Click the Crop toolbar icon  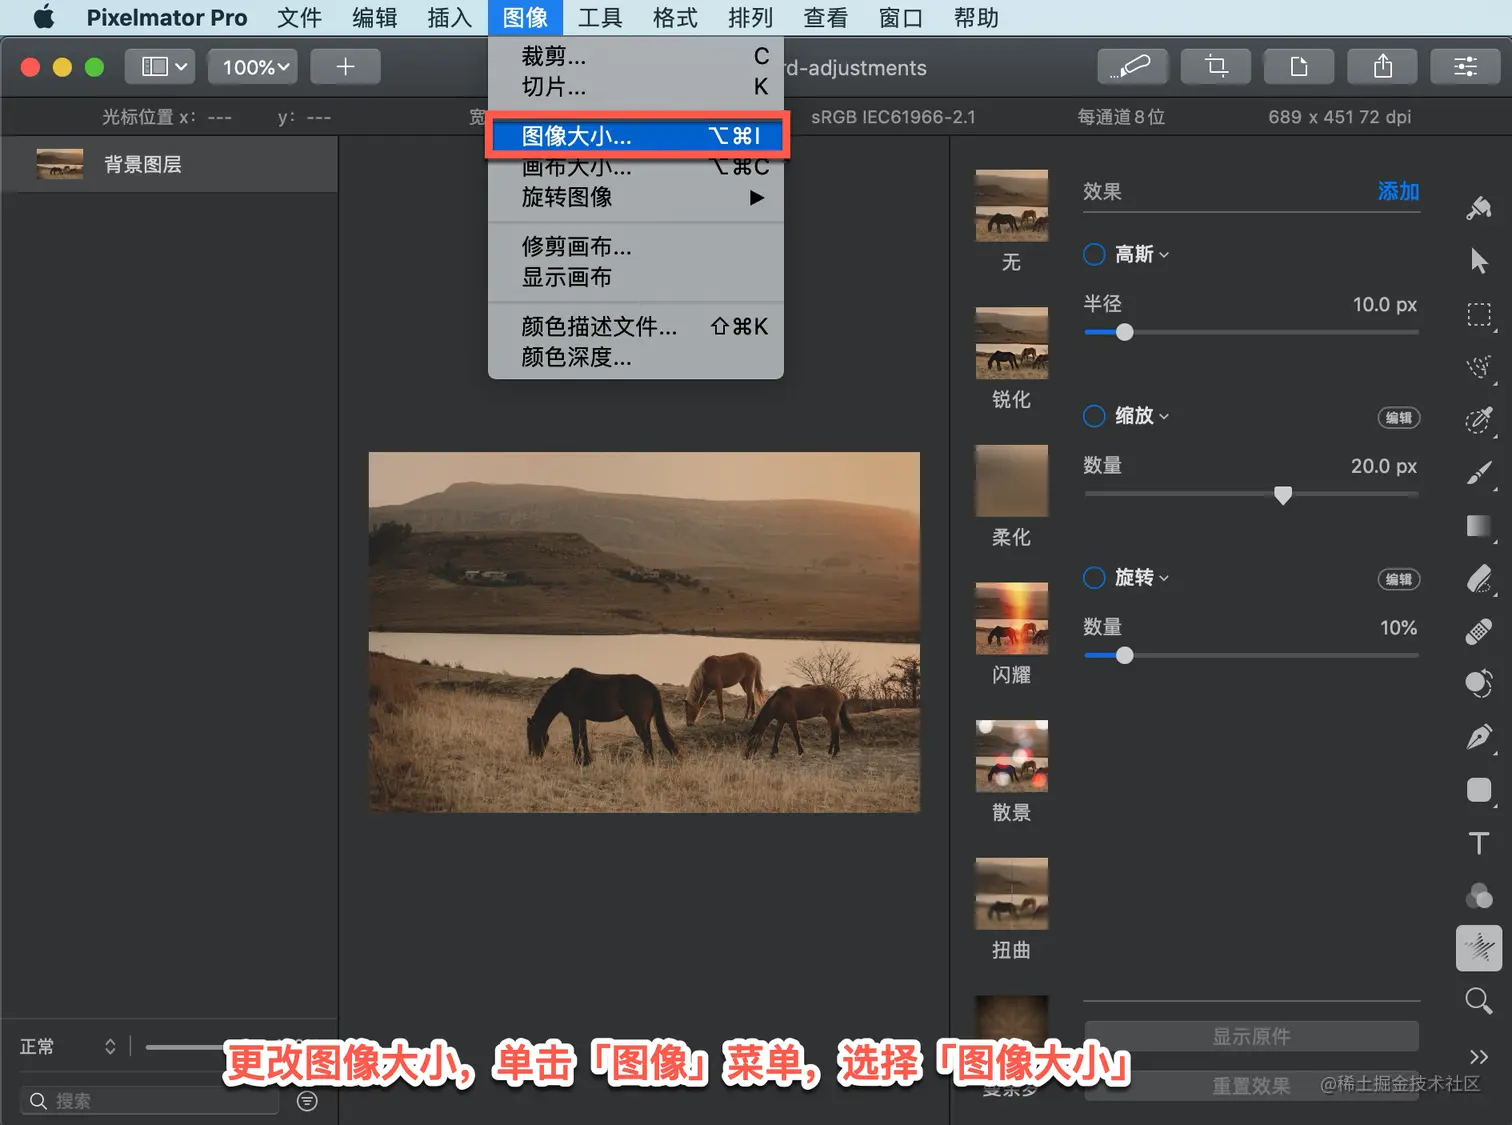tap(1216, 67)
